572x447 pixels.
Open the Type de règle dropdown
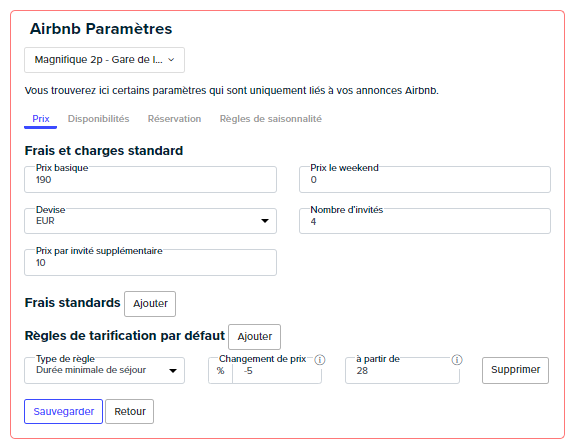pos(104,370)
